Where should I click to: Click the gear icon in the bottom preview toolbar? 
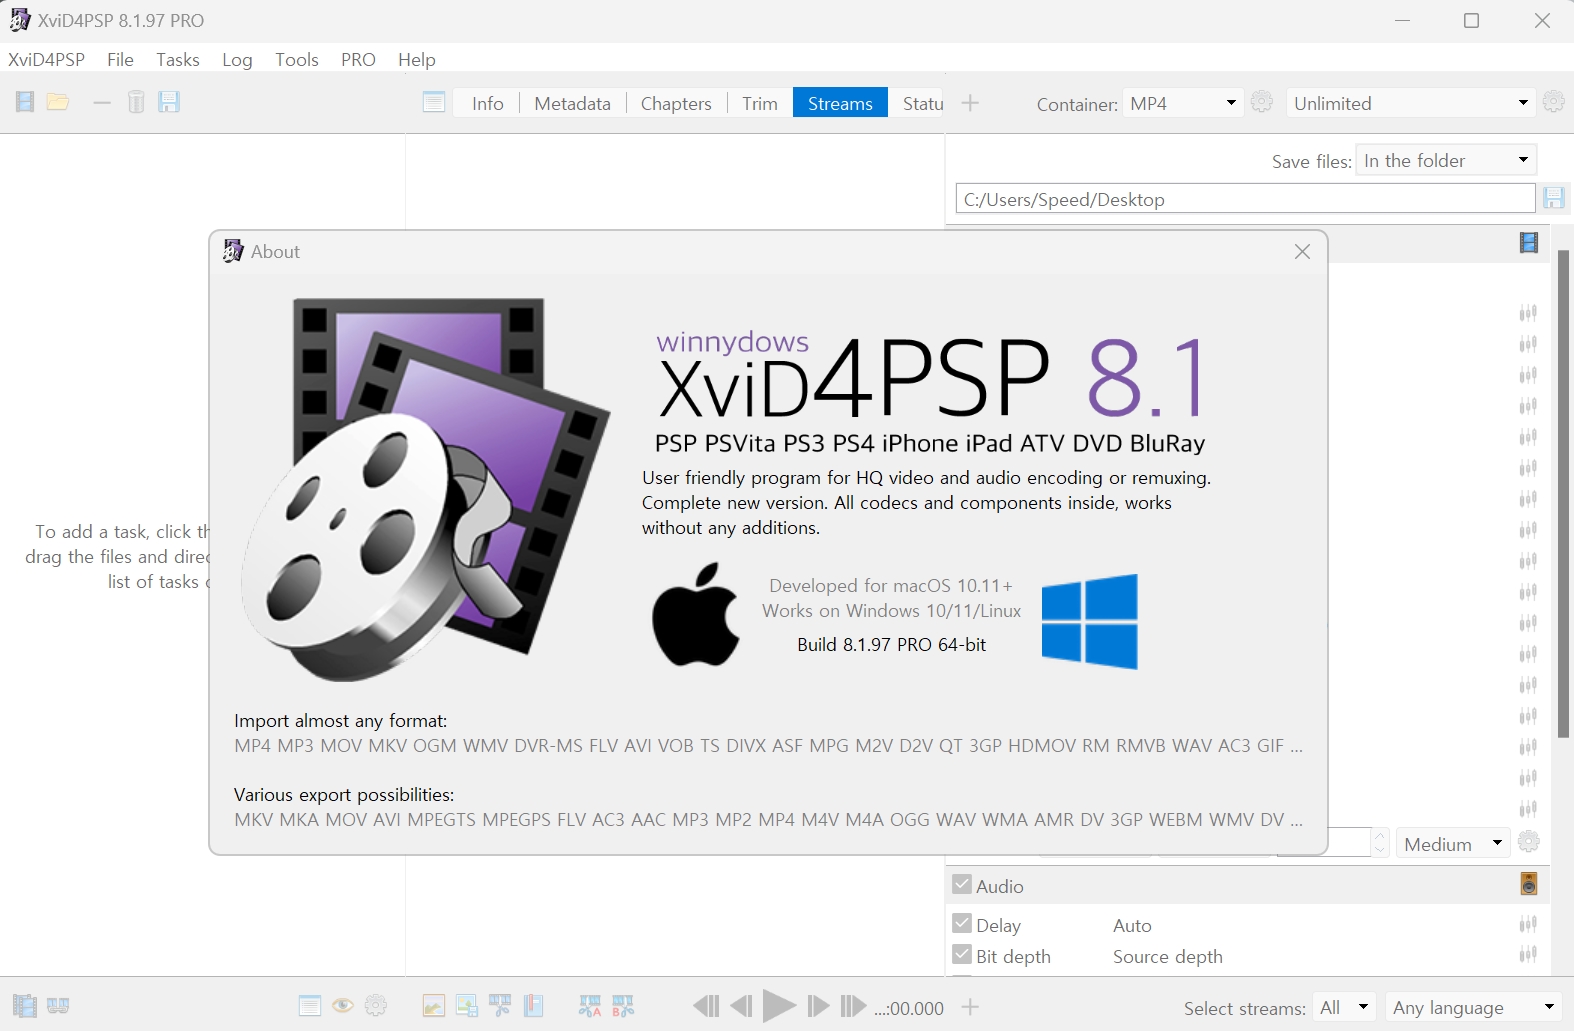pyautogui.click(x=376, y=1006)
